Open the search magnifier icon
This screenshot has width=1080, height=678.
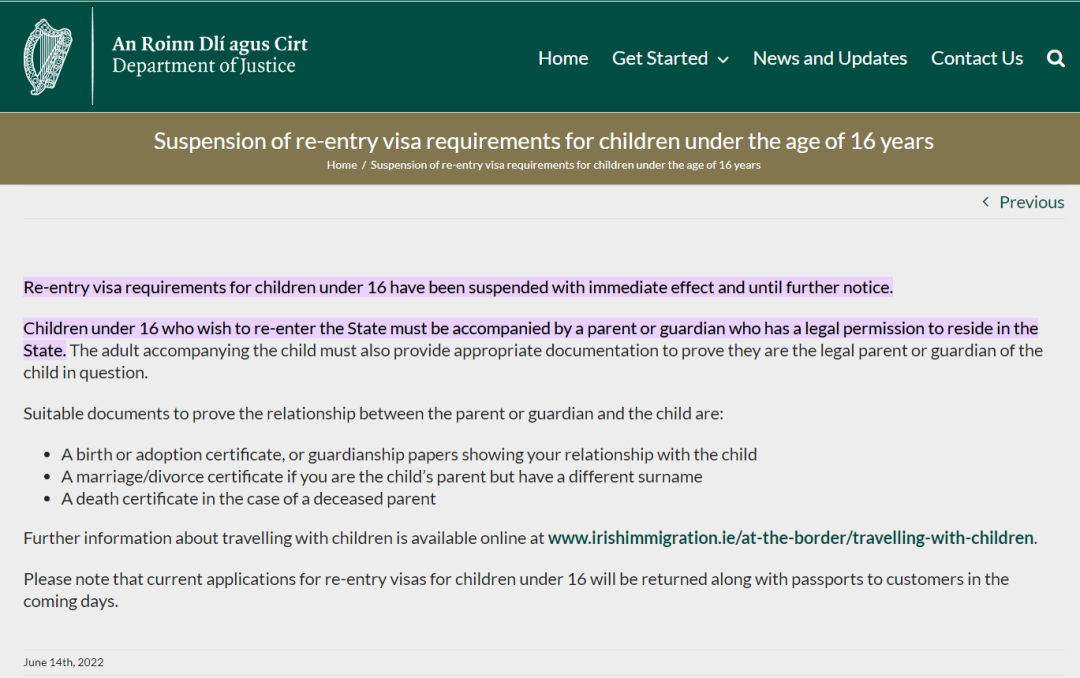coord(1055,59)
